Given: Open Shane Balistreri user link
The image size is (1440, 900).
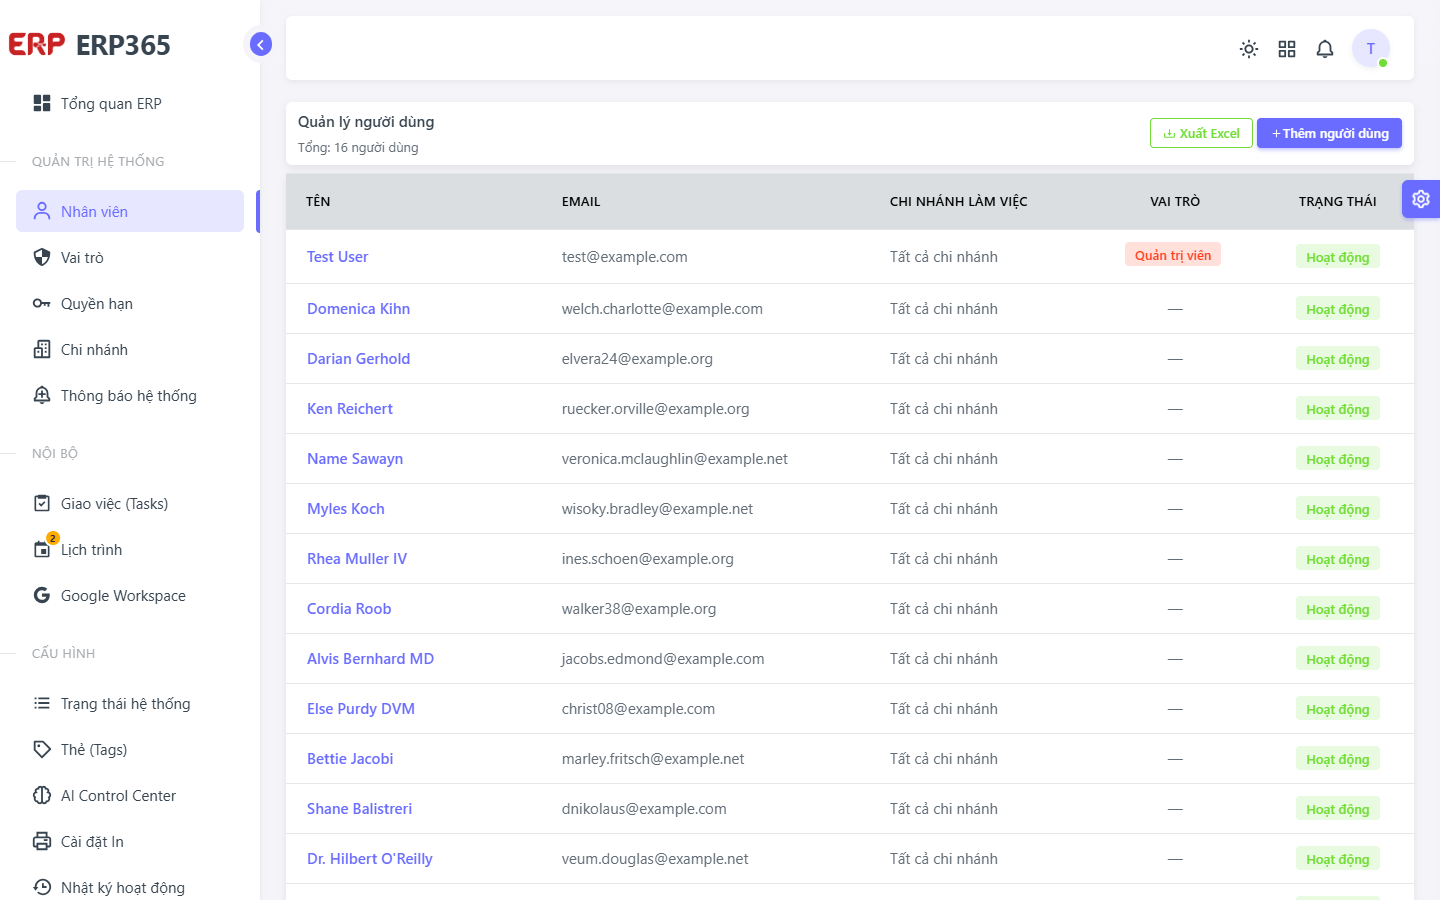Looking at the screenshot, I should tap(359, 809).
